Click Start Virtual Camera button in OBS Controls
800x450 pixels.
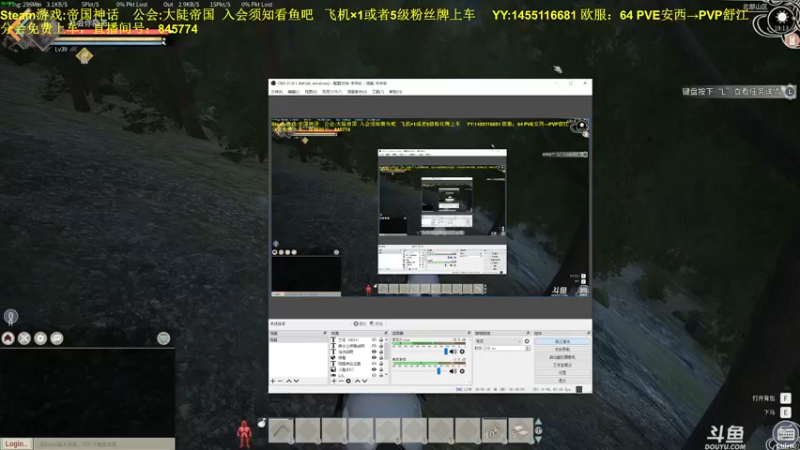(x=562, y=357)
